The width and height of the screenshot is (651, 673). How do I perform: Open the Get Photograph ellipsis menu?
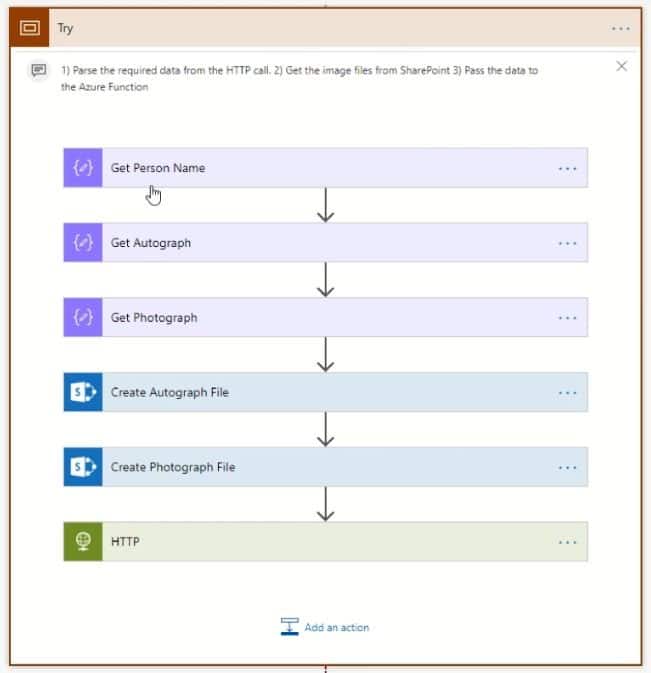pos(567,318)
